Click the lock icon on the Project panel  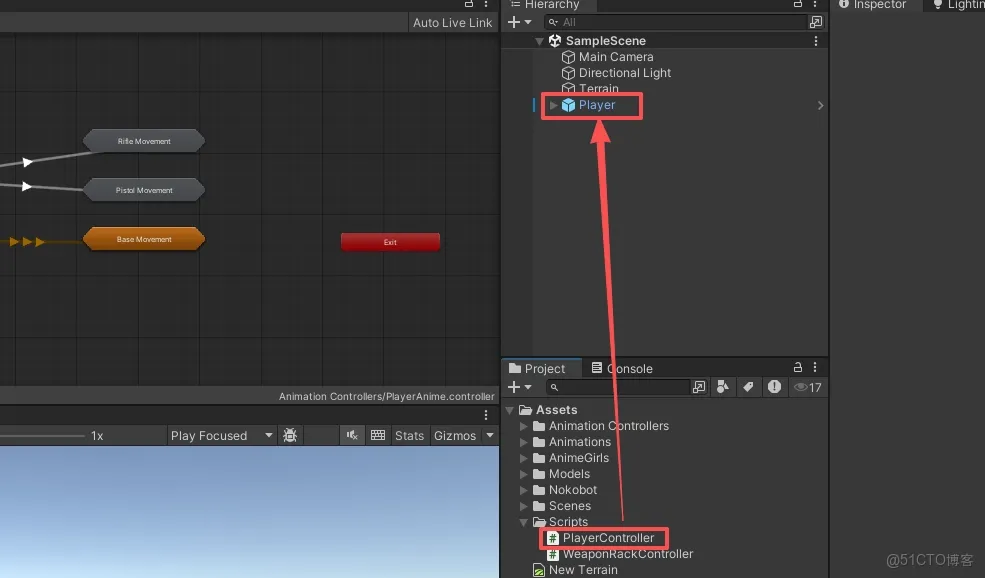797,367
